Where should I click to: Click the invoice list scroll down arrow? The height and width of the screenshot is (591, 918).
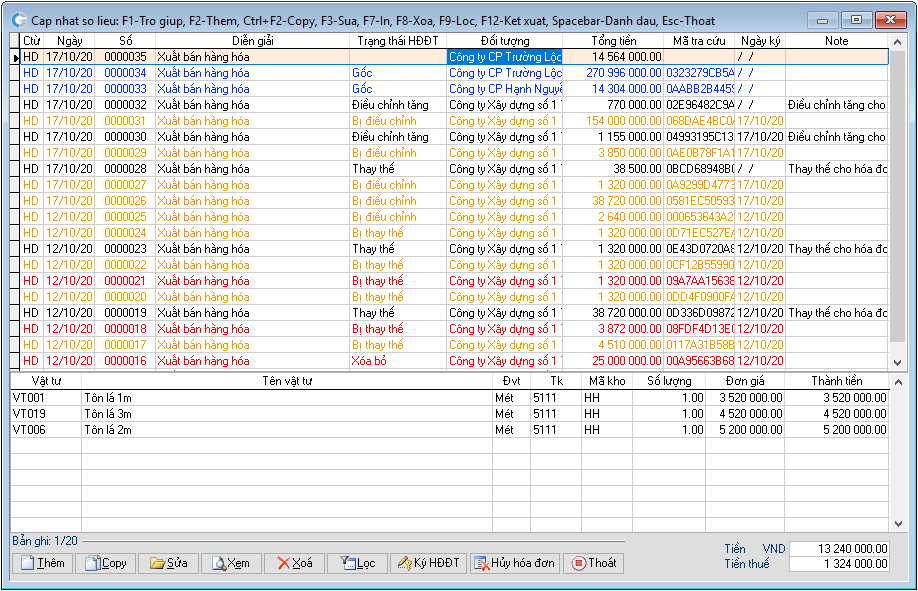898,363
